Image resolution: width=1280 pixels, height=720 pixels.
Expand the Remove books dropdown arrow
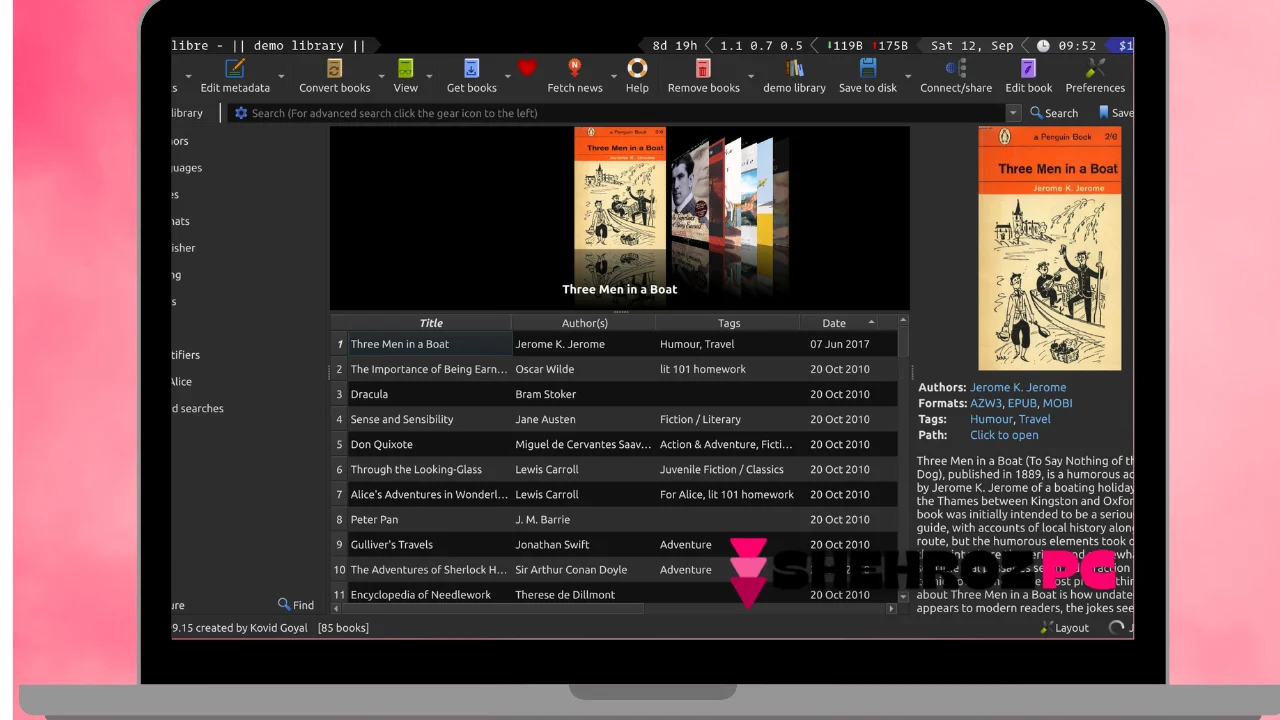click(x=751, y=76)
